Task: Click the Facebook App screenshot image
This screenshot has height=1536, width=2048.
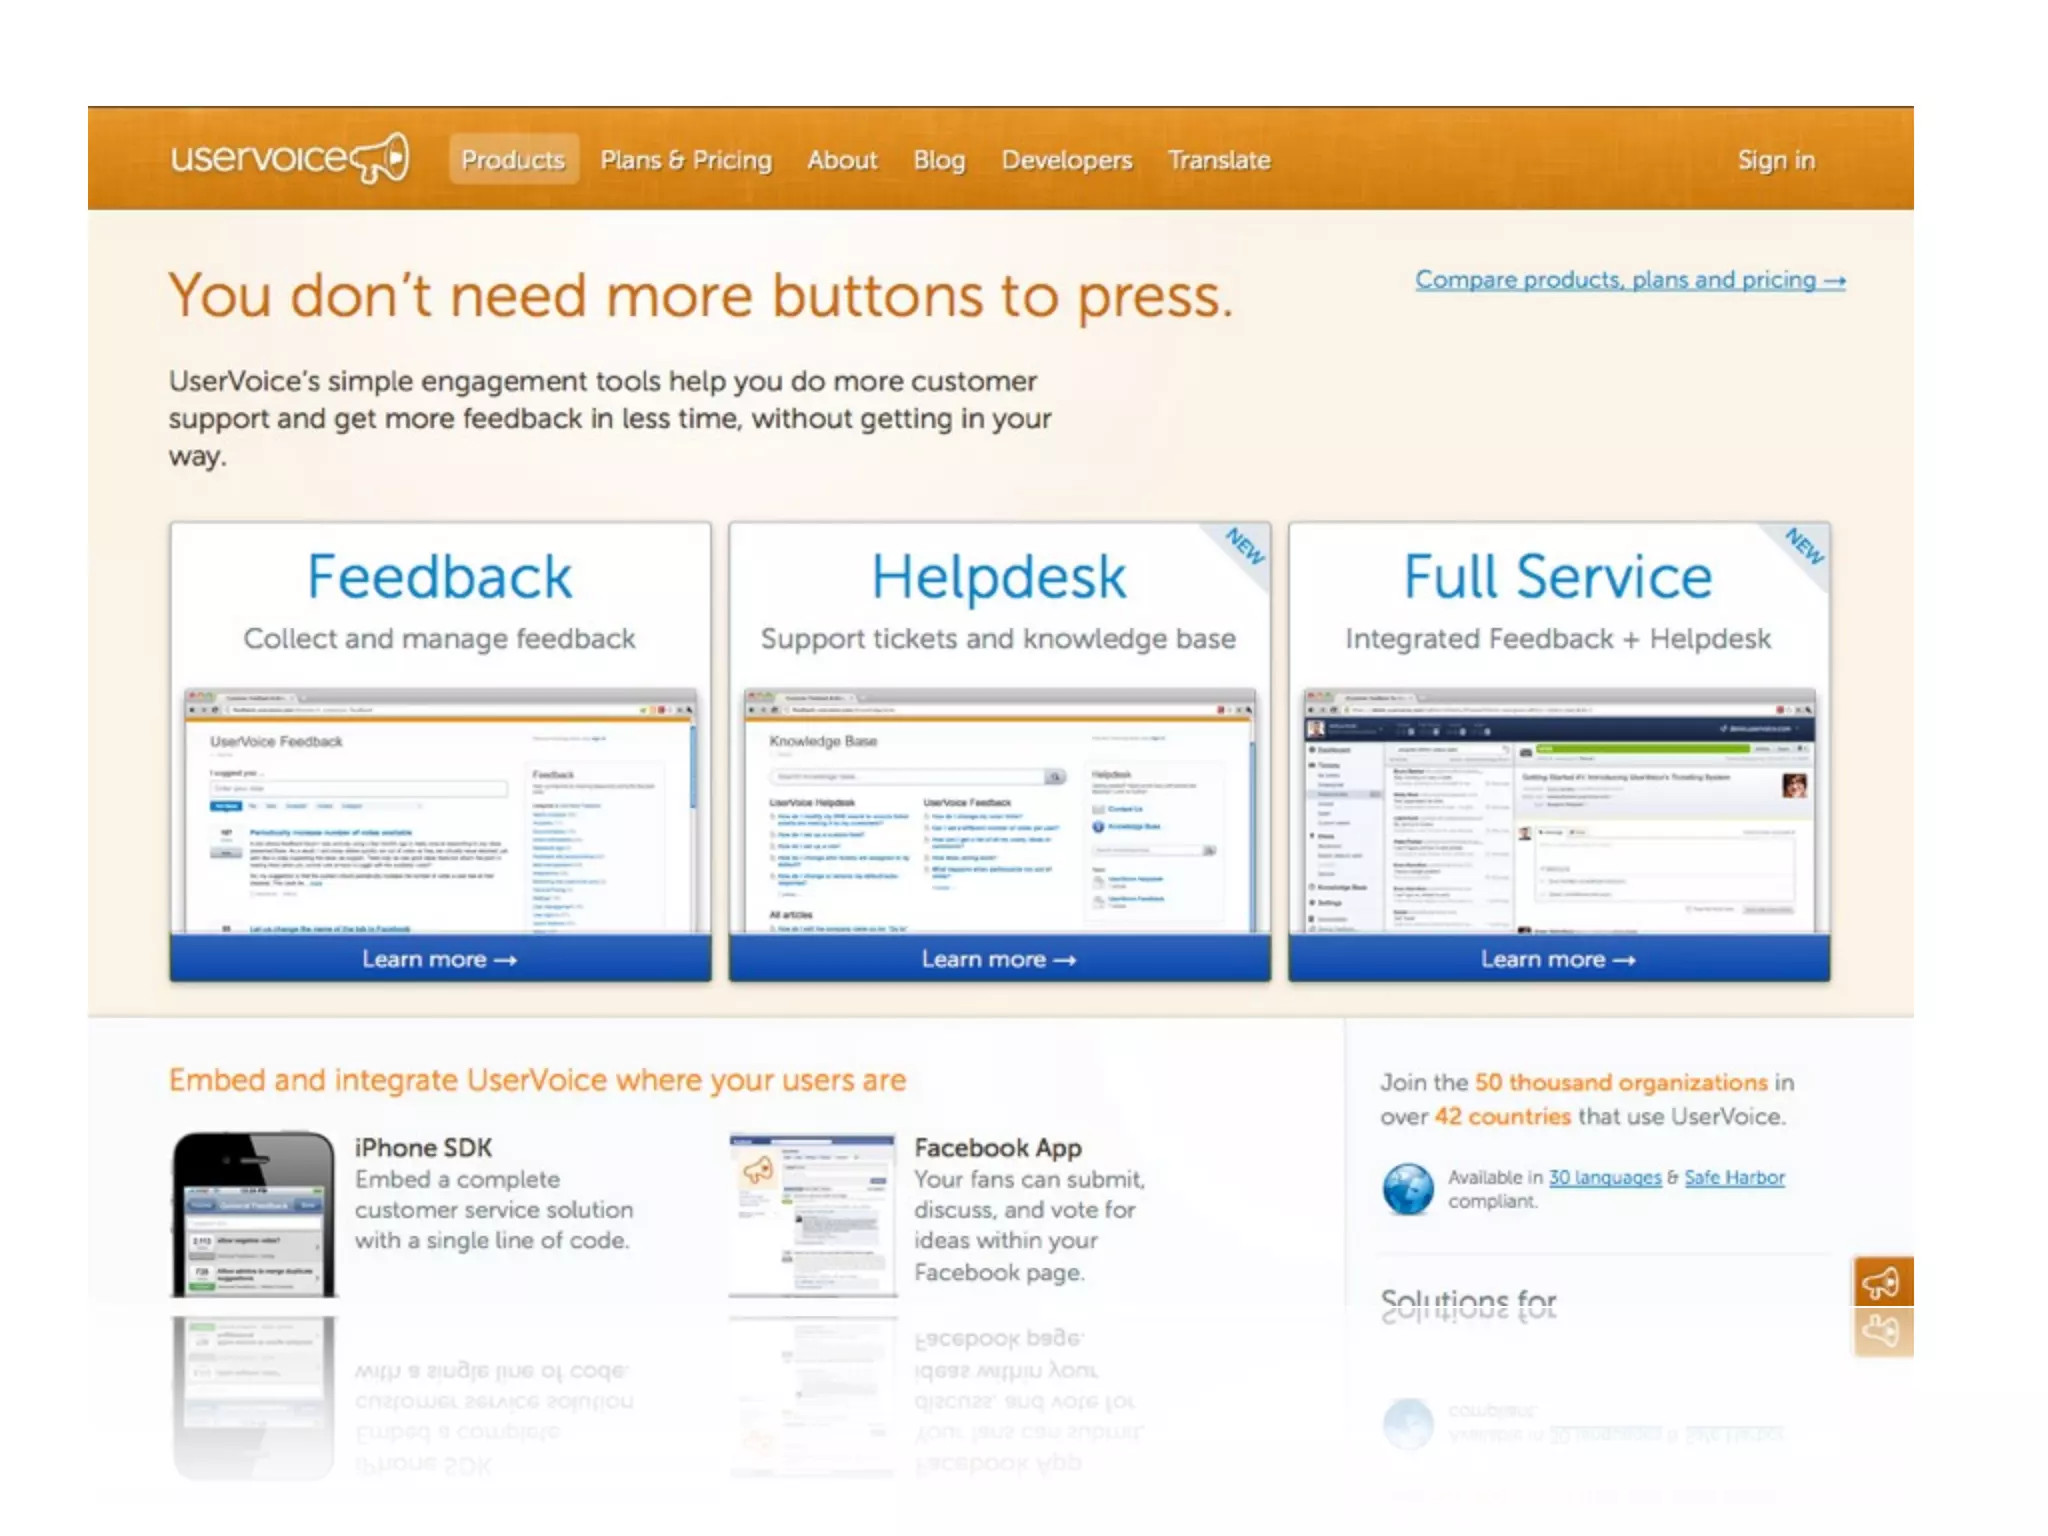Action: 812,1214
